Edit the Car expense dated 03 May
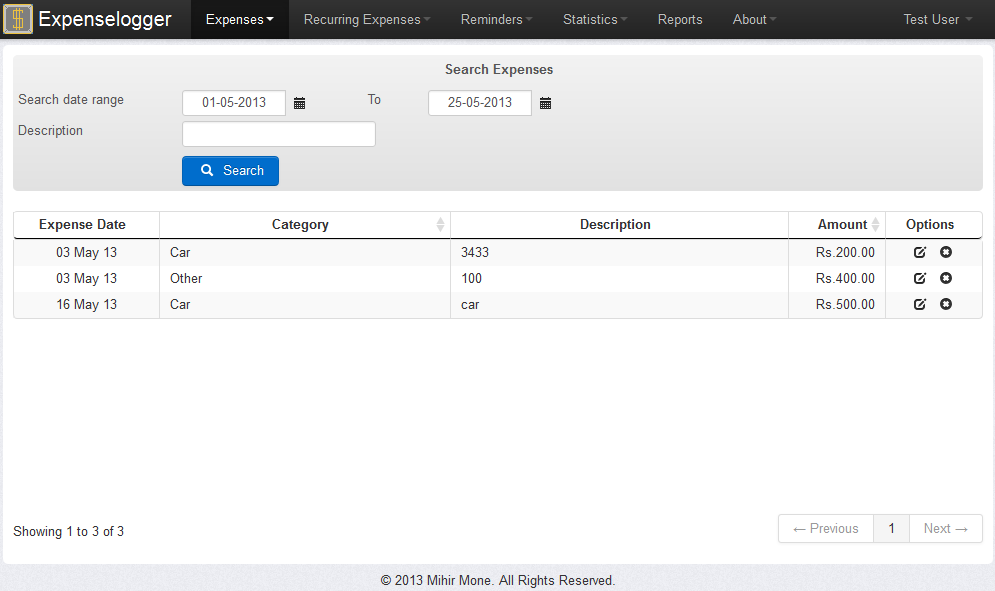995x591 pixels. pyautogui.click(x=919, y=252)
